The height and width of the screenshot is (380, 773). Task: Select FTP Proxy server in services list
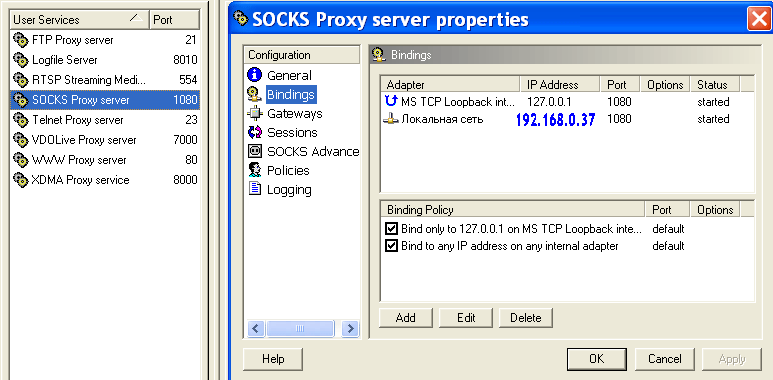105,40
